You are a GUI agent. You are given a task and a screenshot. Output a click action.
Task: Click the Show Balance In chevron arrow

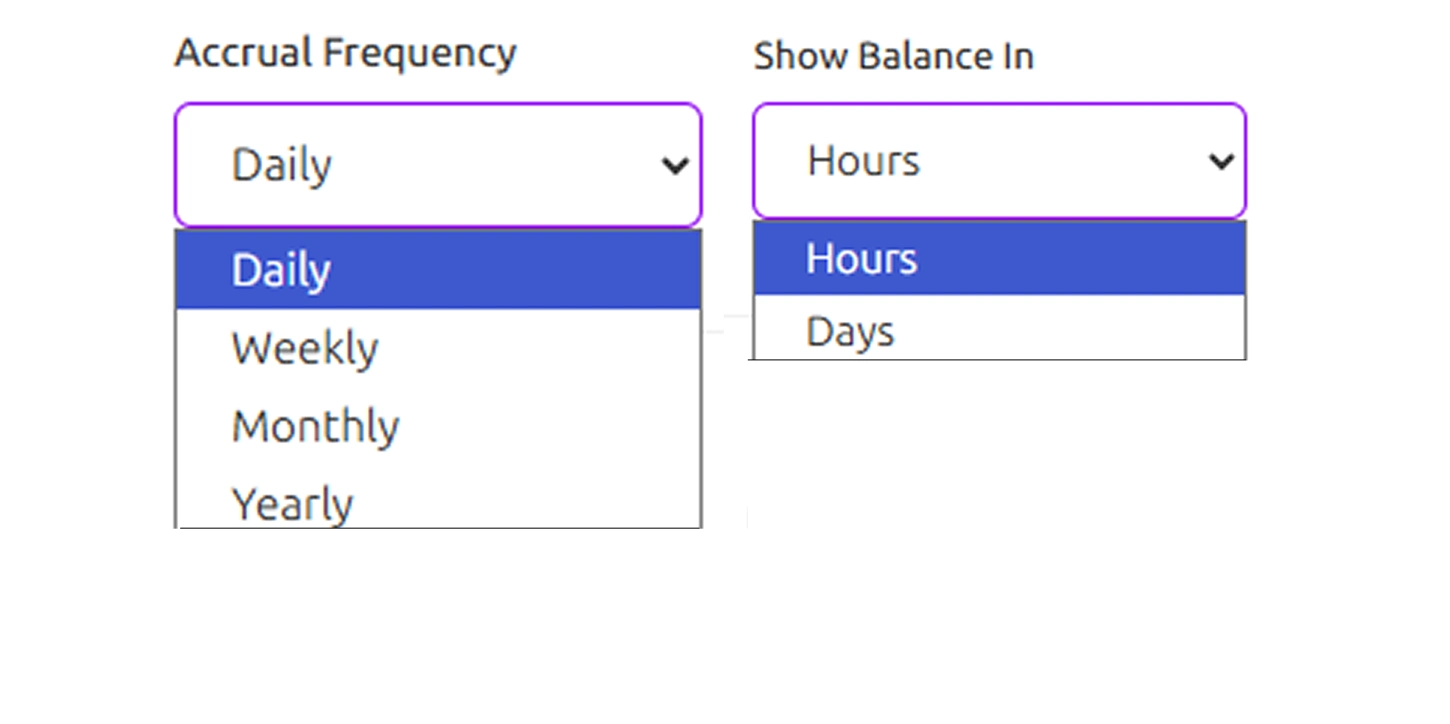(x=1221, y=161)
